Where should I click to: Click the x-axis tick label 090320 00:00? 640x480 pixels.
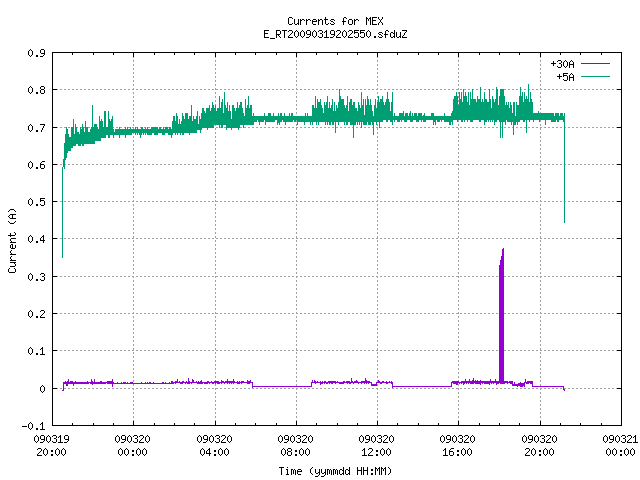click(133, 446)
